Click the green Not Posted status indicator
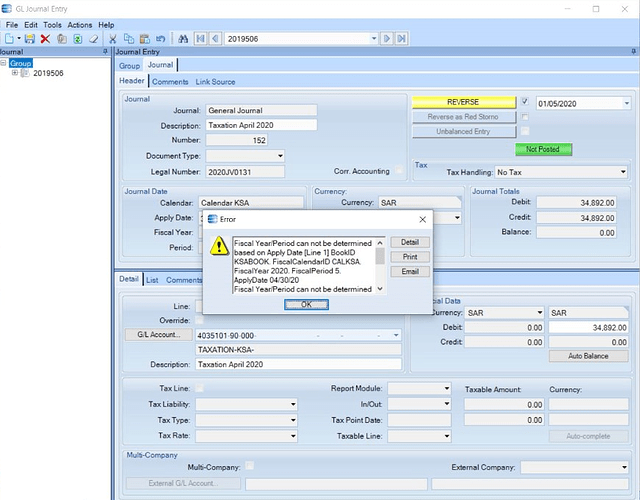 click(x=543, y=149)
